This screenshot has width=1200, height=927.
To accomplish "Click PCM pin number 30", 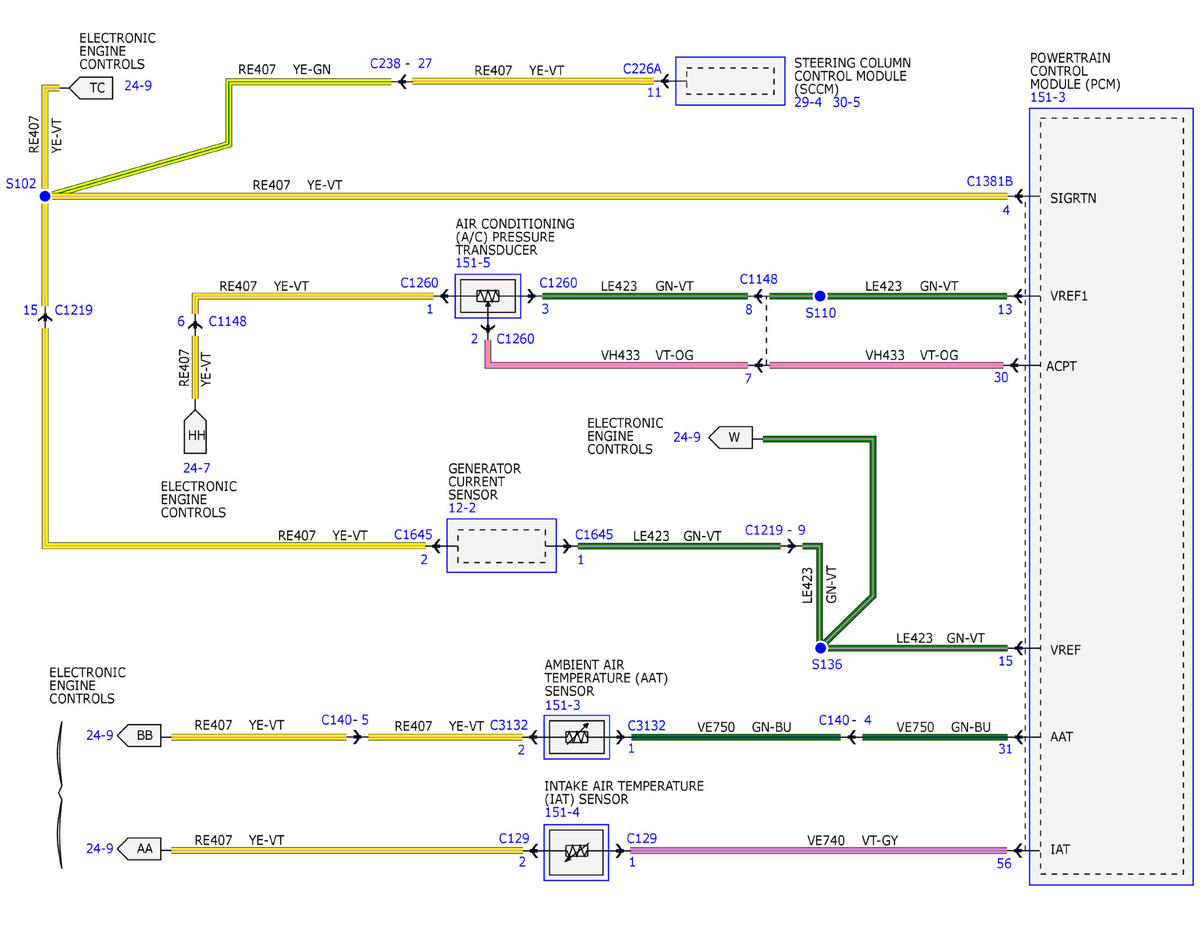I will [1001, 379].
